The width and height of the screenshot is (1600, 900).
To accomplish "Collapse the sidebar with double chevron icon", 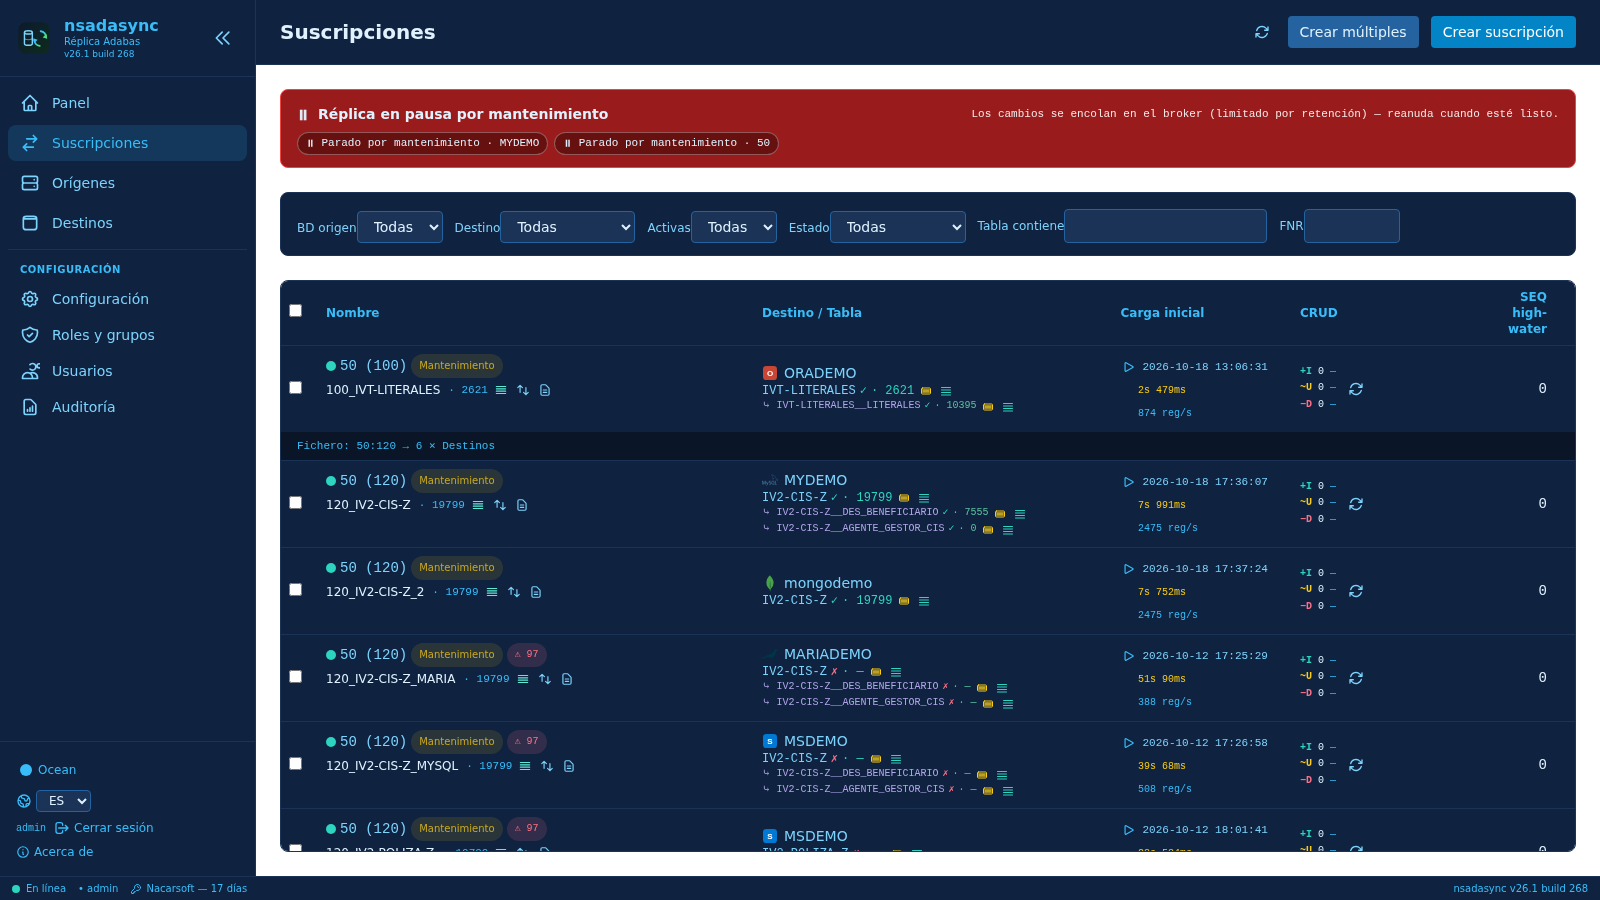I will (x=223, y=38).
